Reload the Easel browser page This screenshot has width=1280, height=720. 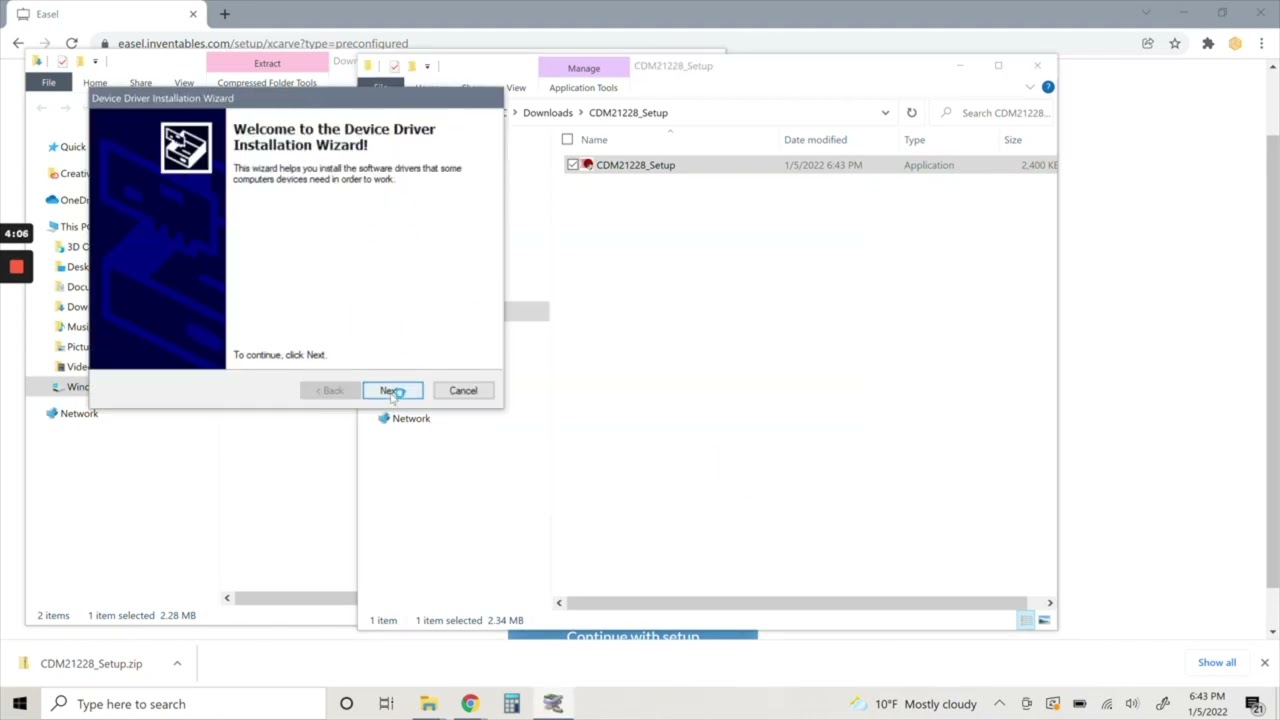click(x=72, y=44)
